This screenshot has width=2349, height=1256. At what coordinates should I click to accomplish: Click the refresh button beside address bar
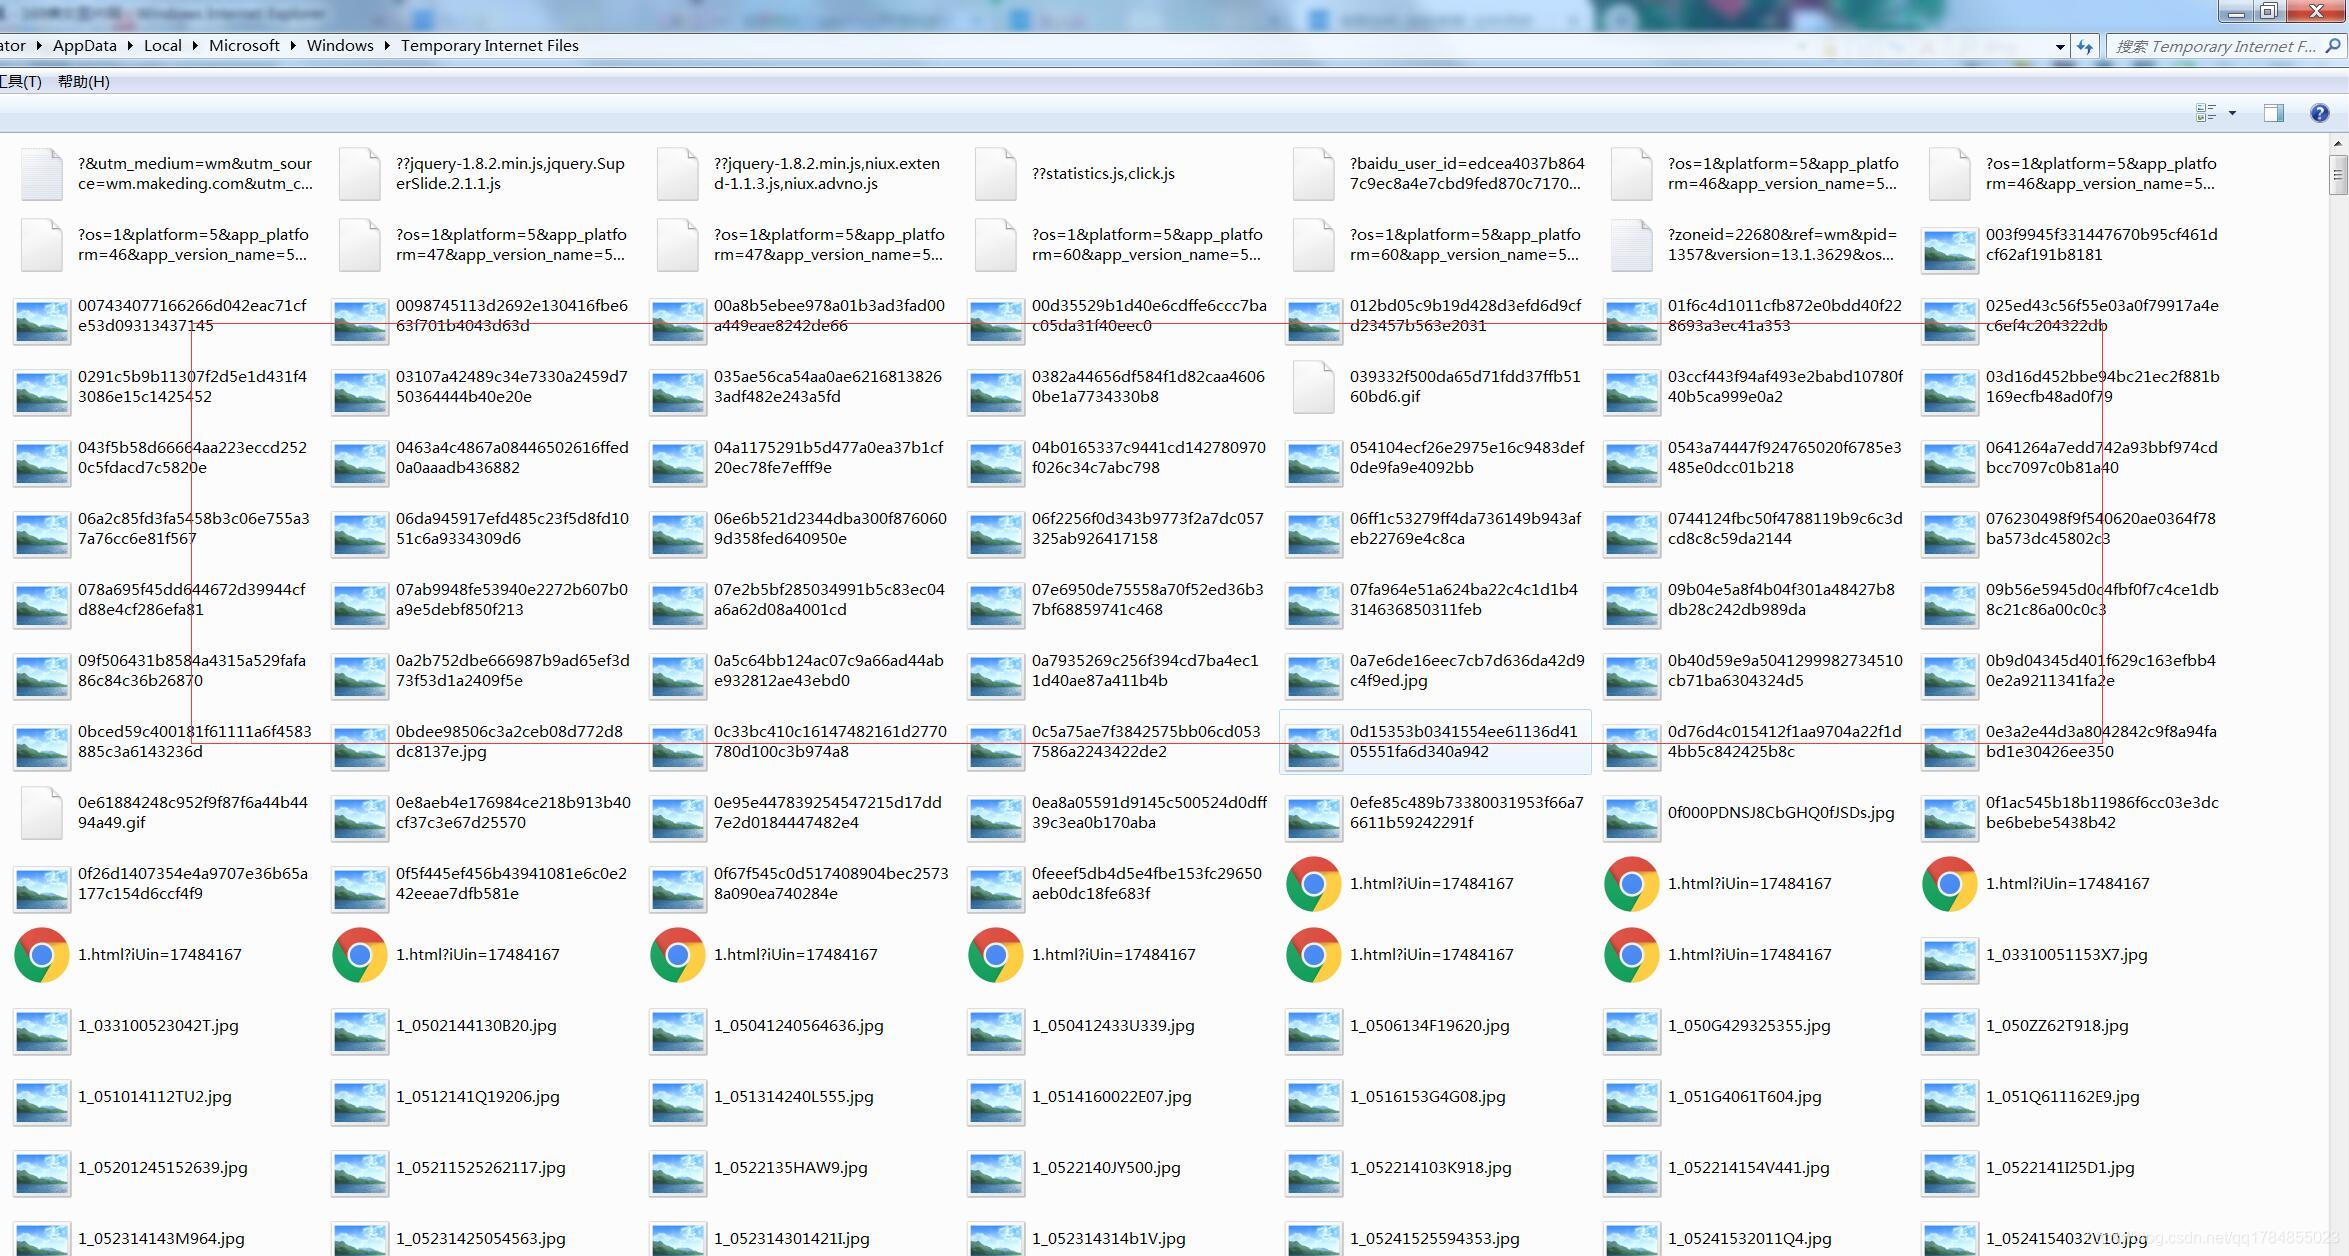tap(2085, 46)
